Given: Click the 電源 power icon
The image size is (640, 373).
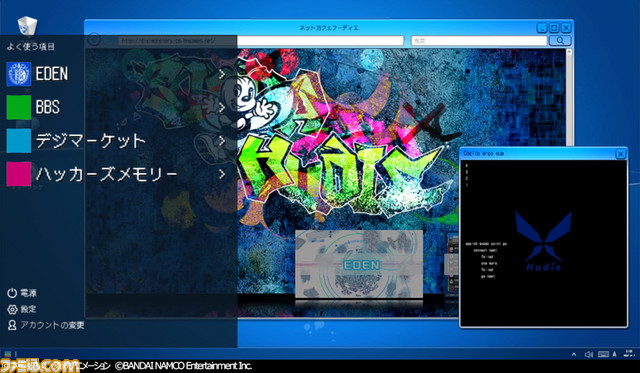Looking at the screenshot, I should click(x=12, y=293).
